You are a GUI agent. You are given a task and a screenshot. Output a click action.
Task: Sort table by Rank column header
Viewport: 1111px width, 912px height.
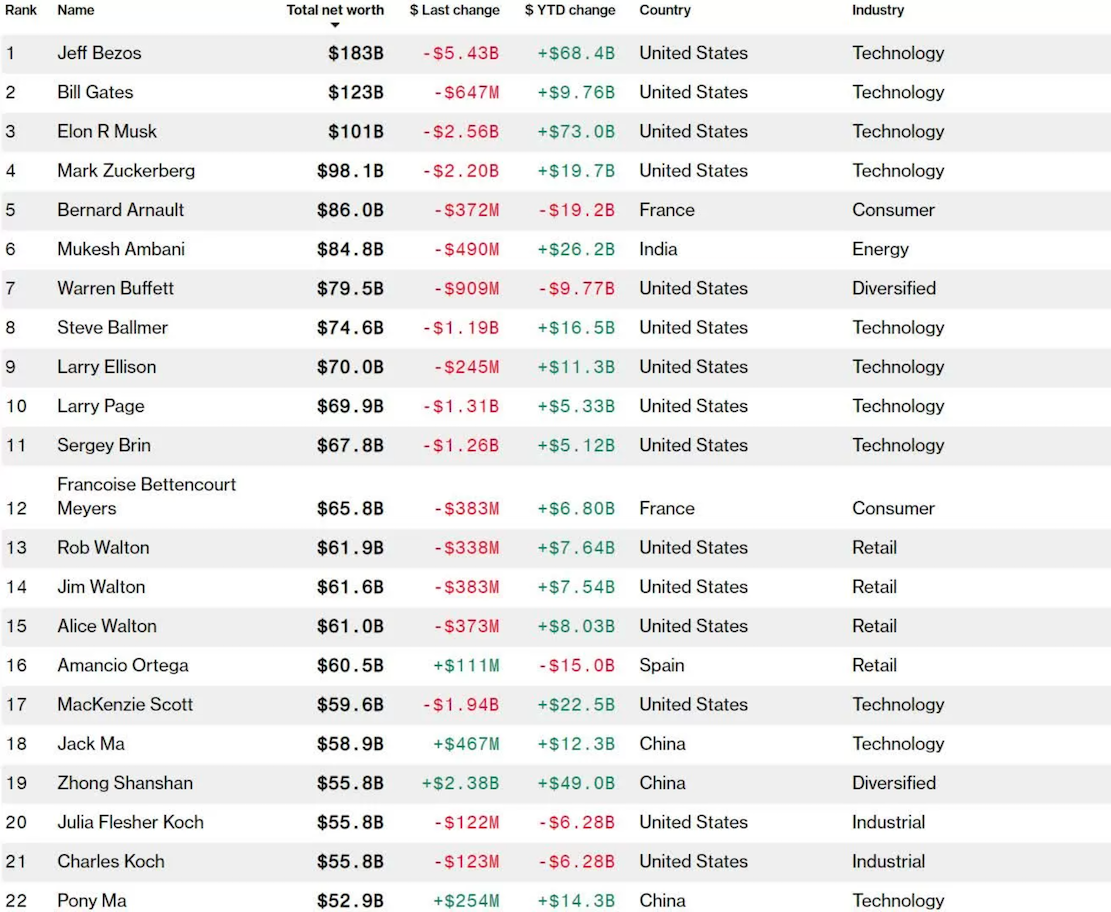[21, 10]
